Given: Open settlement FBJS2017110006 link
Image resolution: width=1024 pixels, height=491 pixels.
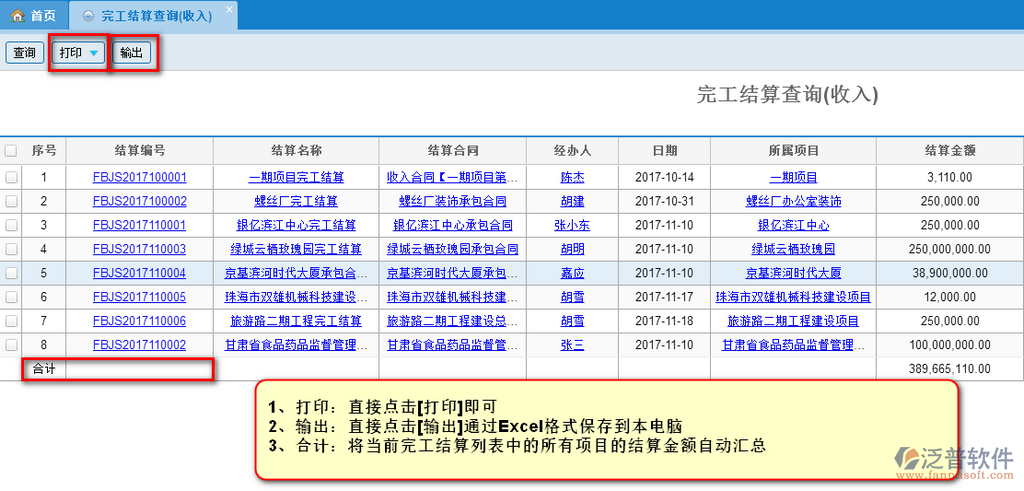Looking at the screenshot, I should 139,321.
